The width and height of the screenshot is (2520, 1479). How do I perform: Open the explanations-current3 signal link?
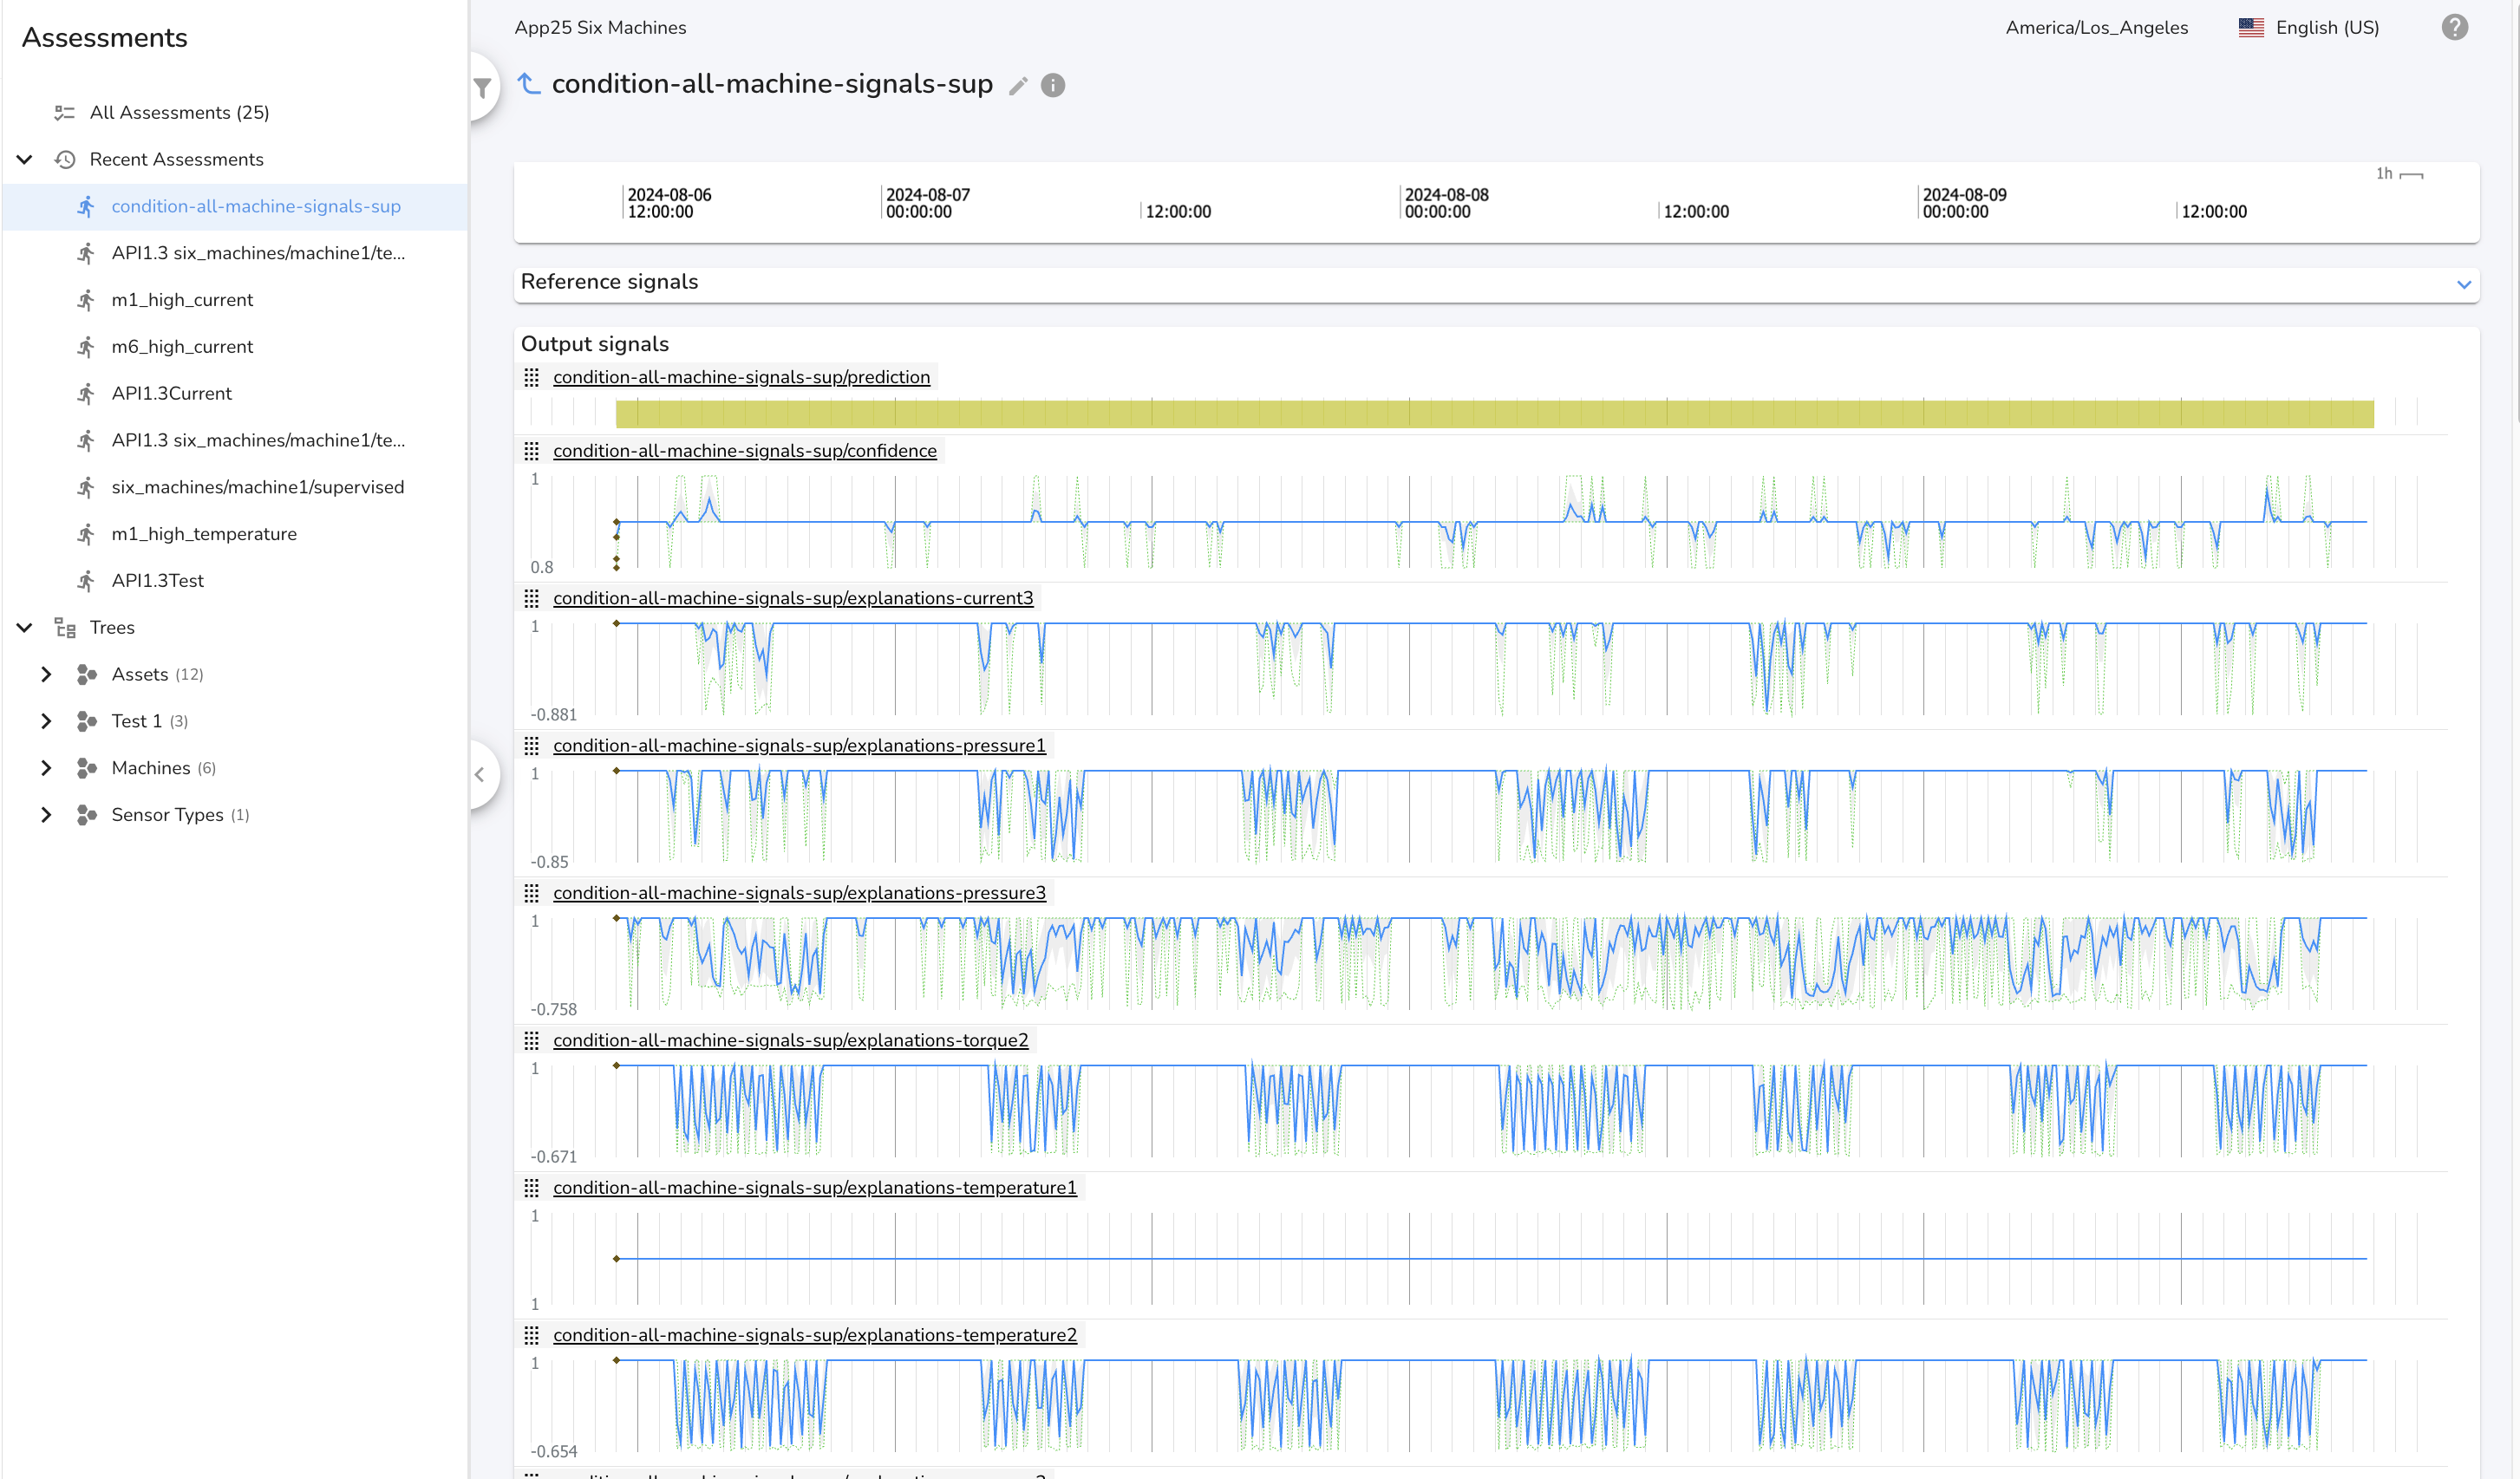(793, 599)
